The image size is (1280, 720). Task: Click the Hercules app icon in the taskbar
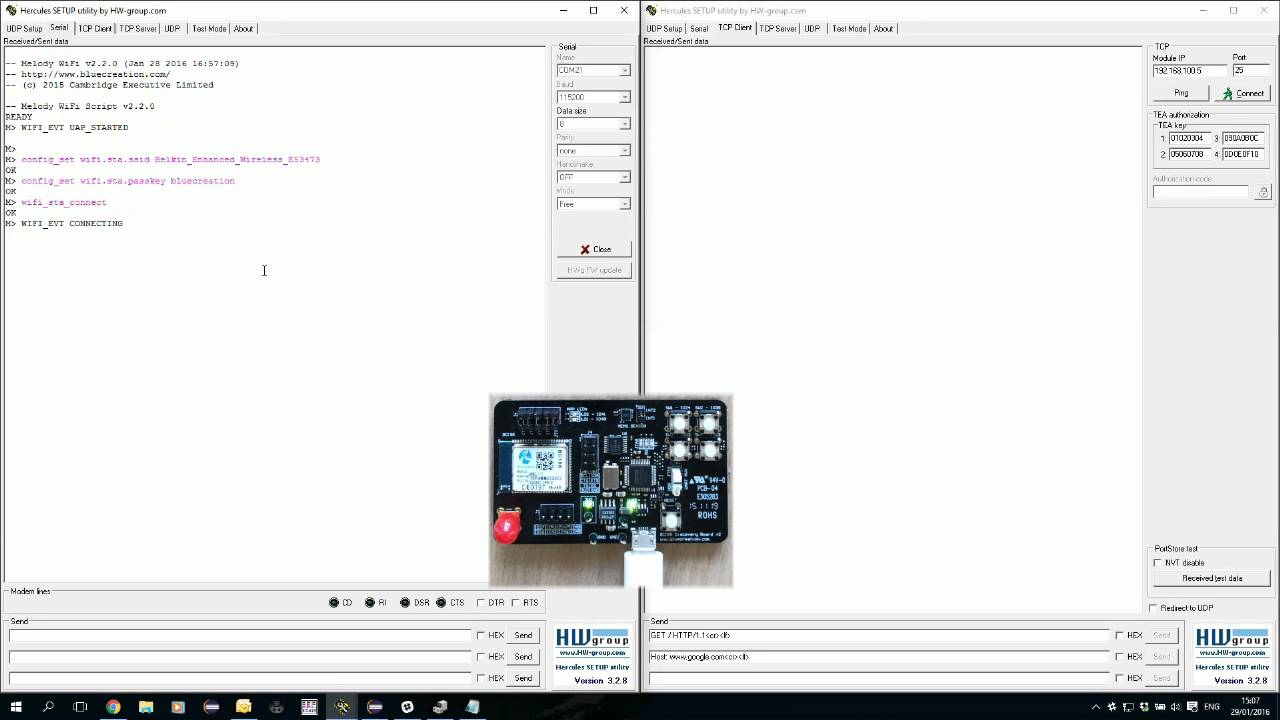click(342, 707)
